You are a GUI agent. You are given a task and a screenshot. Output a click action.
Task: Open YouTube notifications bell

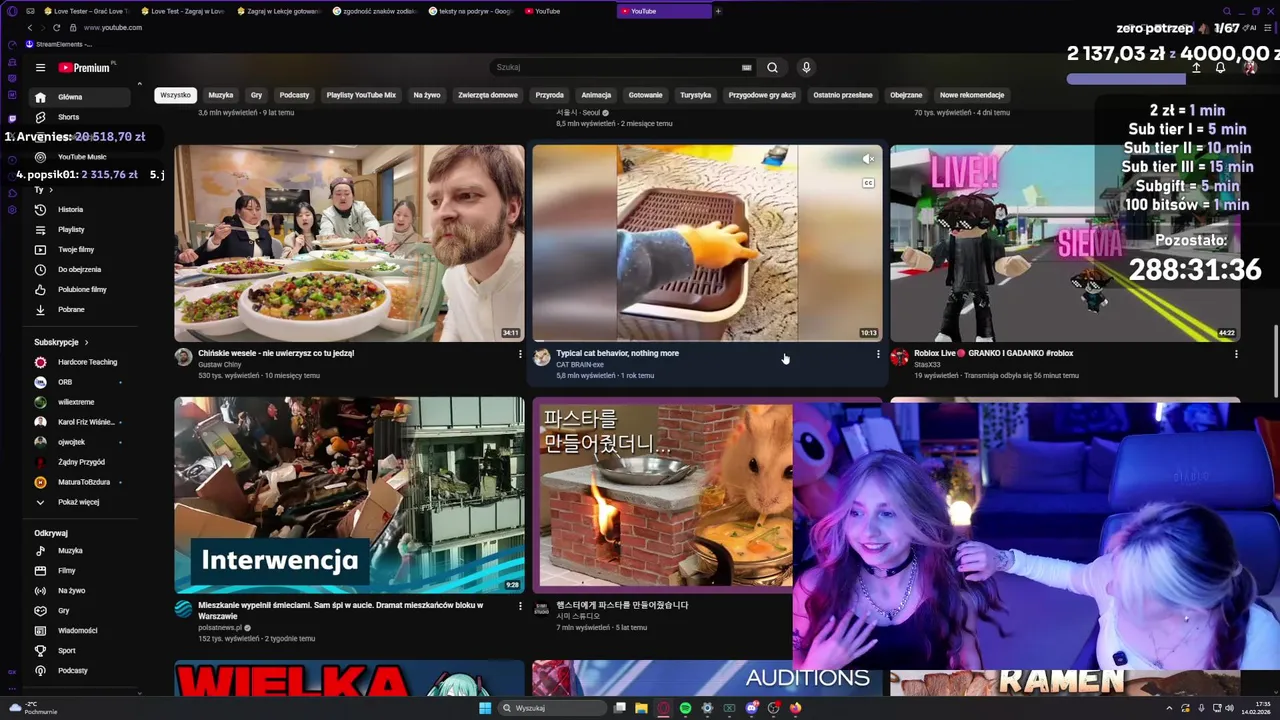[1220, 68]
